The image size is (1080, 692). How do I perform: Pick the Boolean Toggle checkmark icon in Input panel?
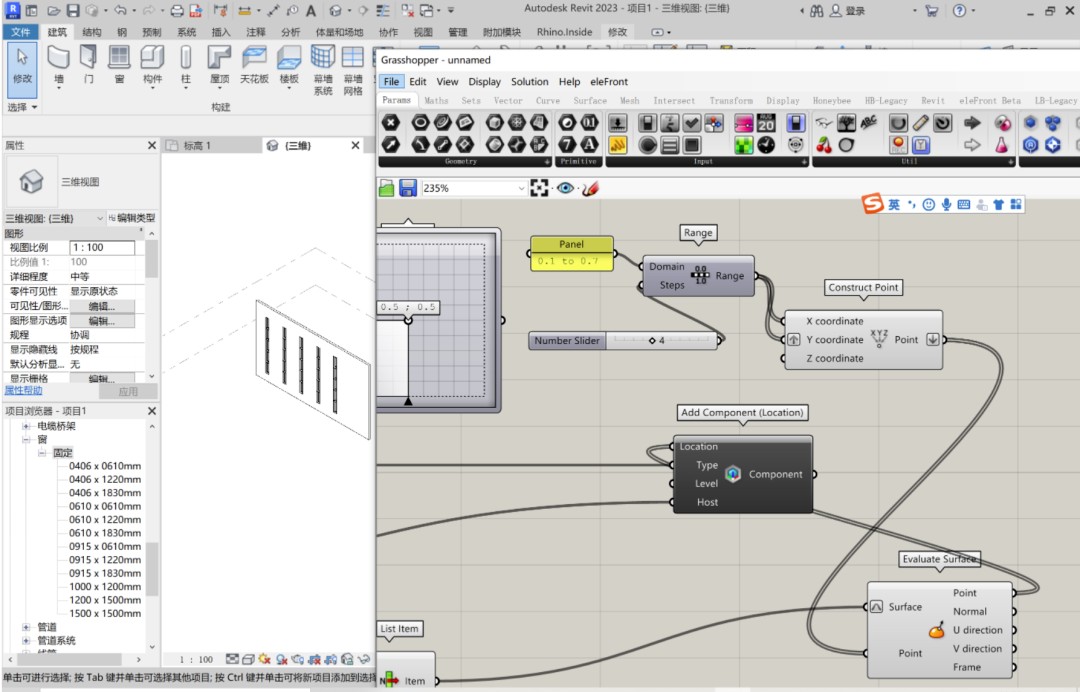point(692,123)
